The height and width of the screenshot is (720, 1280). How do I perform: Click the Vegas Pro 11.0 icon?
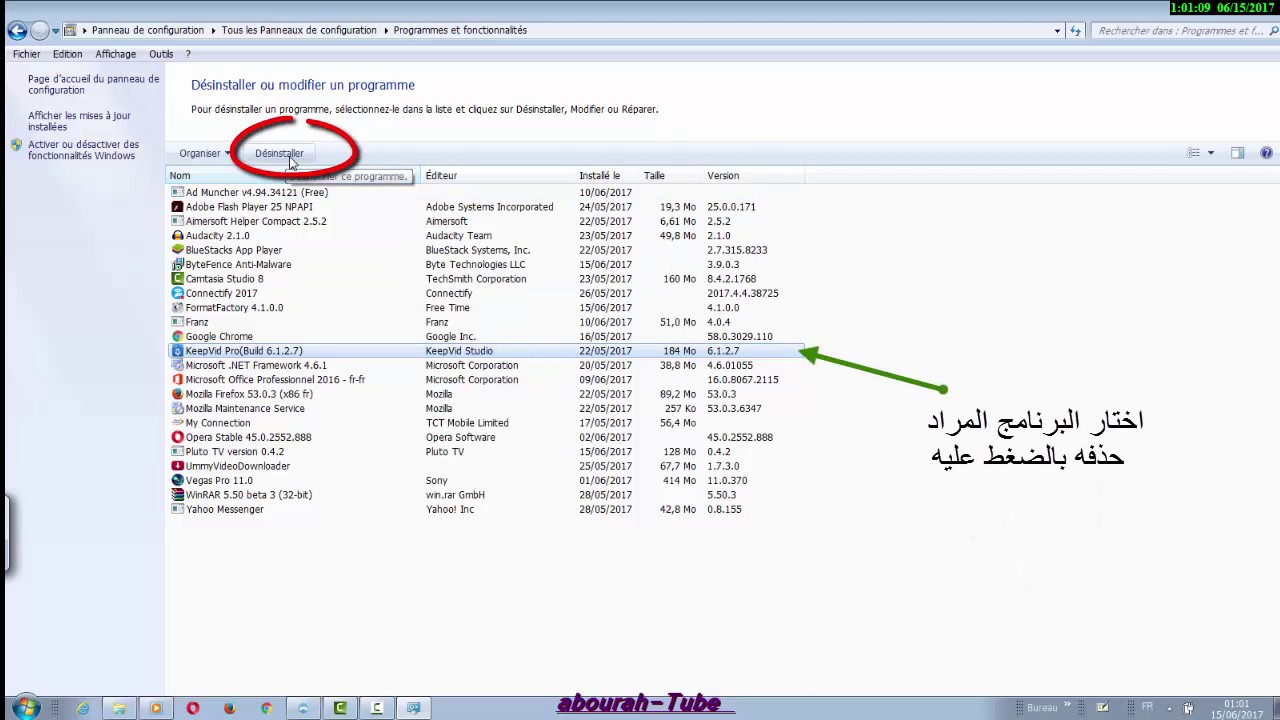[x=177, y=481]
